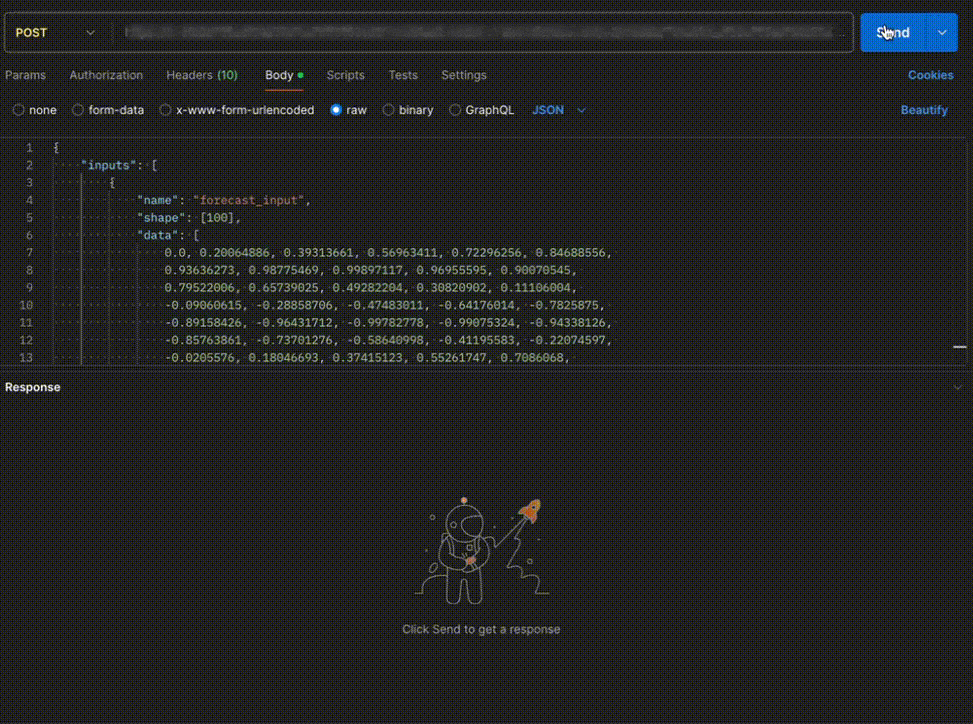Click the astronaut rocket illustration
The image size is (973, 724).
coord(481,551)
